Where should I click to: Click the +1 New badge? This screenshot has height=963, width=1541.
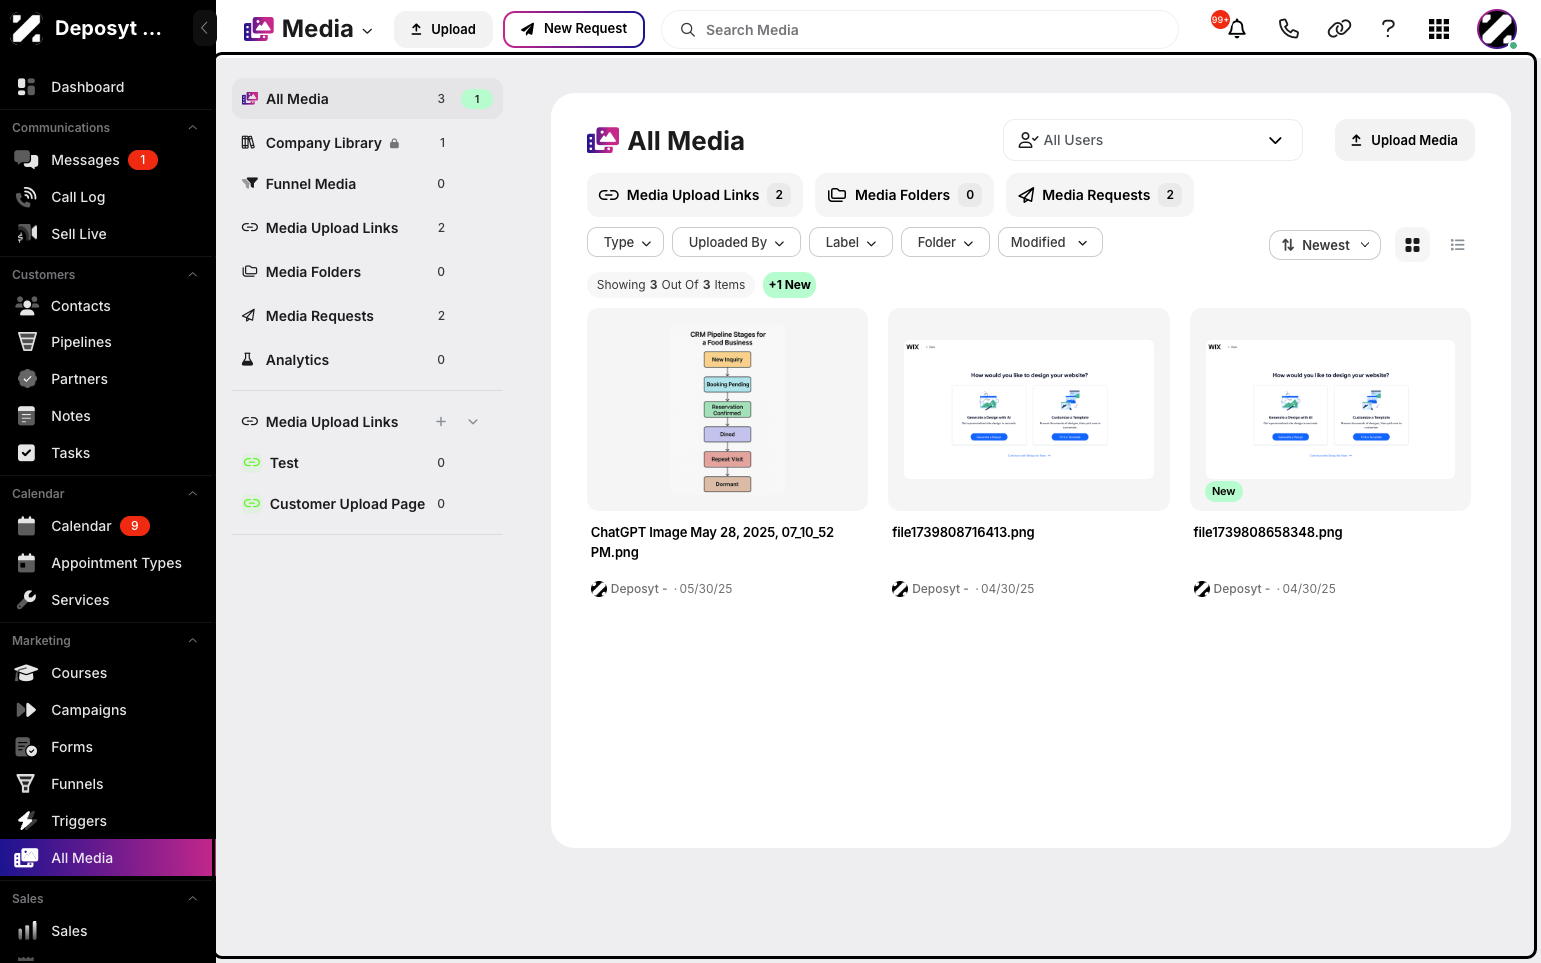point(790,285)
